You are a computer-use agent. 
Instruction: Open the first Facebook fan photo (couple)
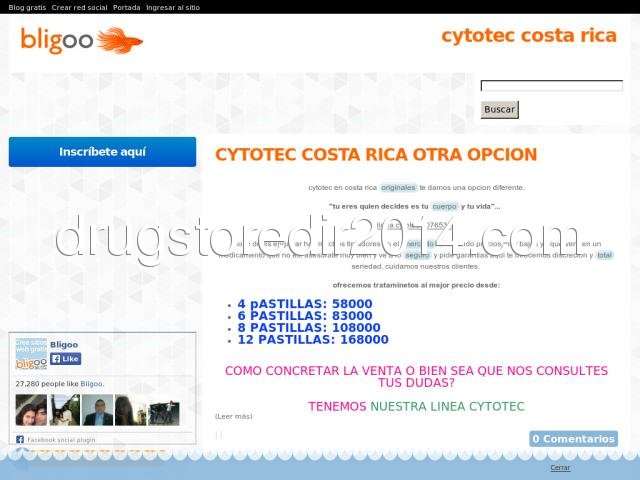pos(31,410)
